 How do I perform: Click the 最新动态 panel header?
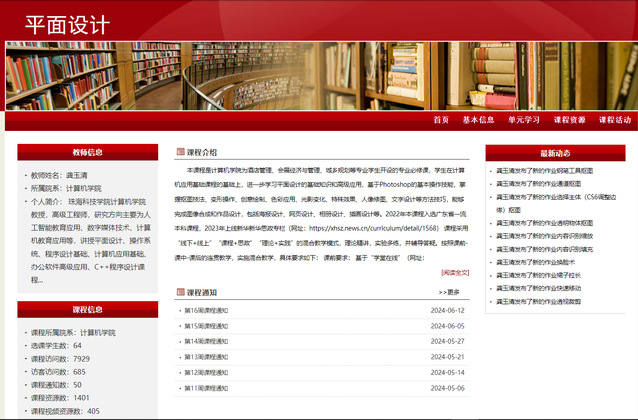click(x=555, y=153)
